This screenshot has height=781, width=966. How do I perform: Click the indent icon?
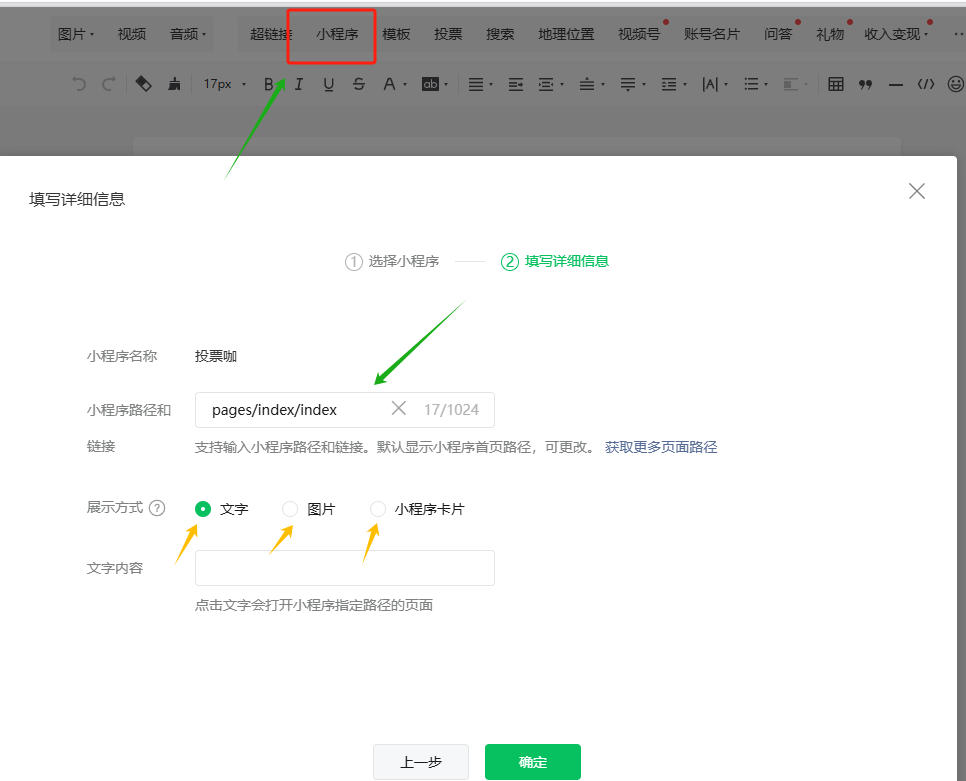(516, 84)
